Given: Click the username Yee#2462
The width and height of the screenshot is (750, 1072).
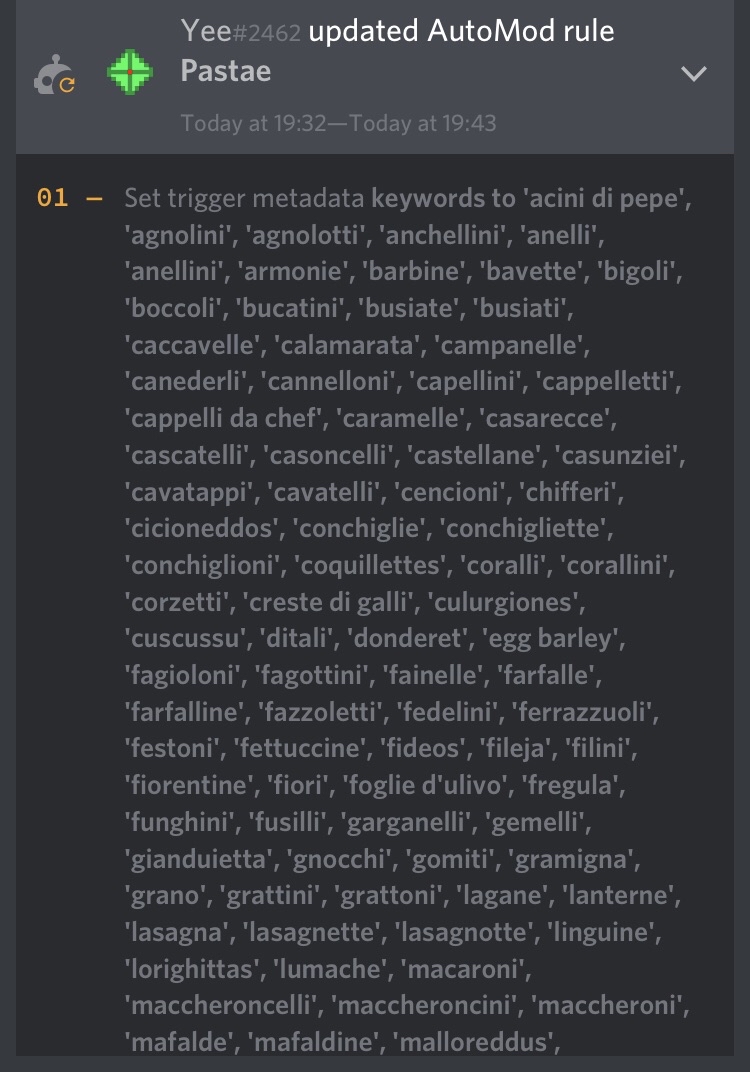Looking at the screenshot, I should pos(241,32).
